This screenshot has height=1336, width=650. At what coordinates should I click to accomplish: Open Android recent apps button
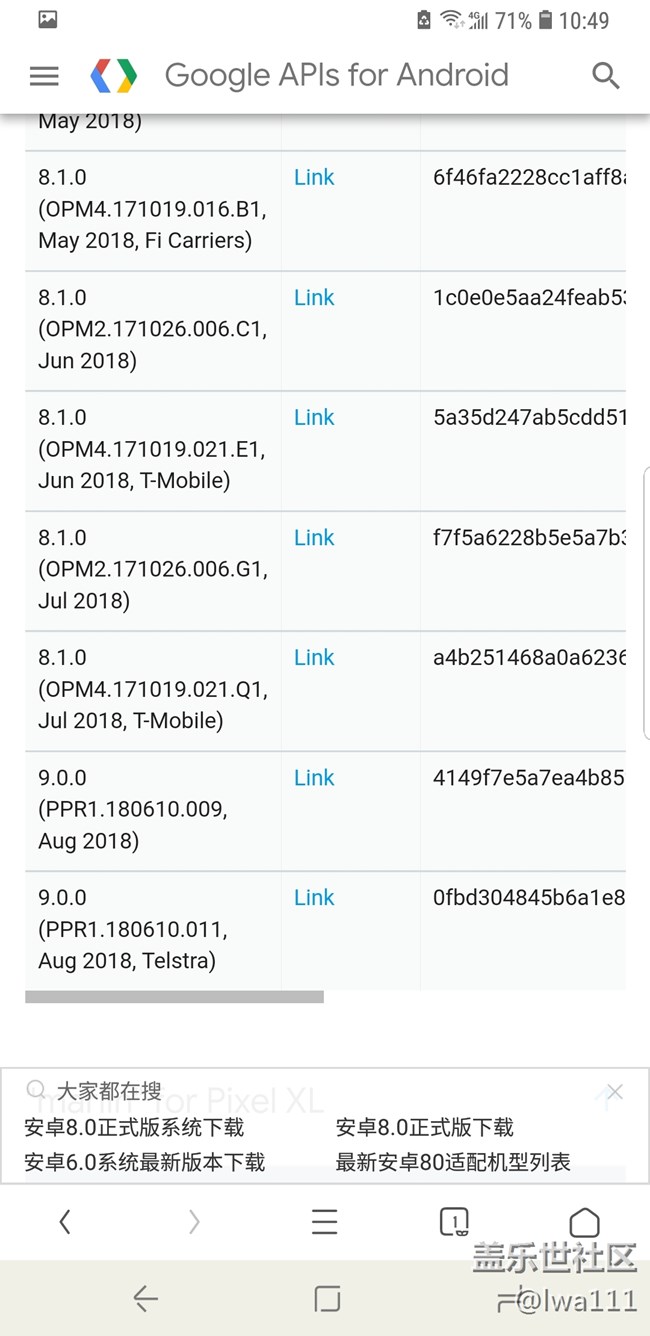point(326,1298)
